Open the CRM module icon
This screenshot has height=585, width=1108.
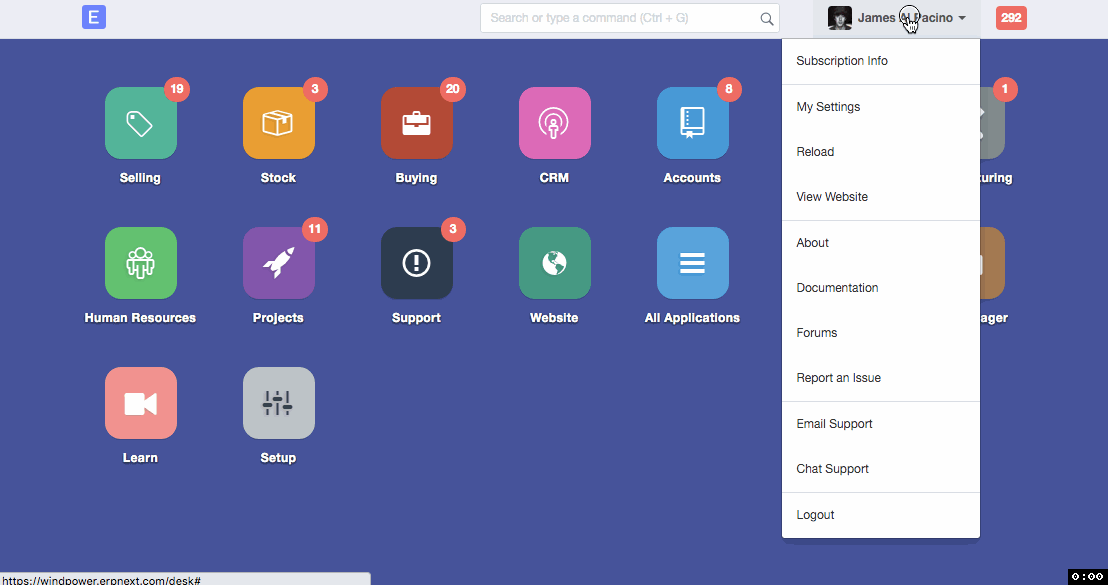click(555, 123)
